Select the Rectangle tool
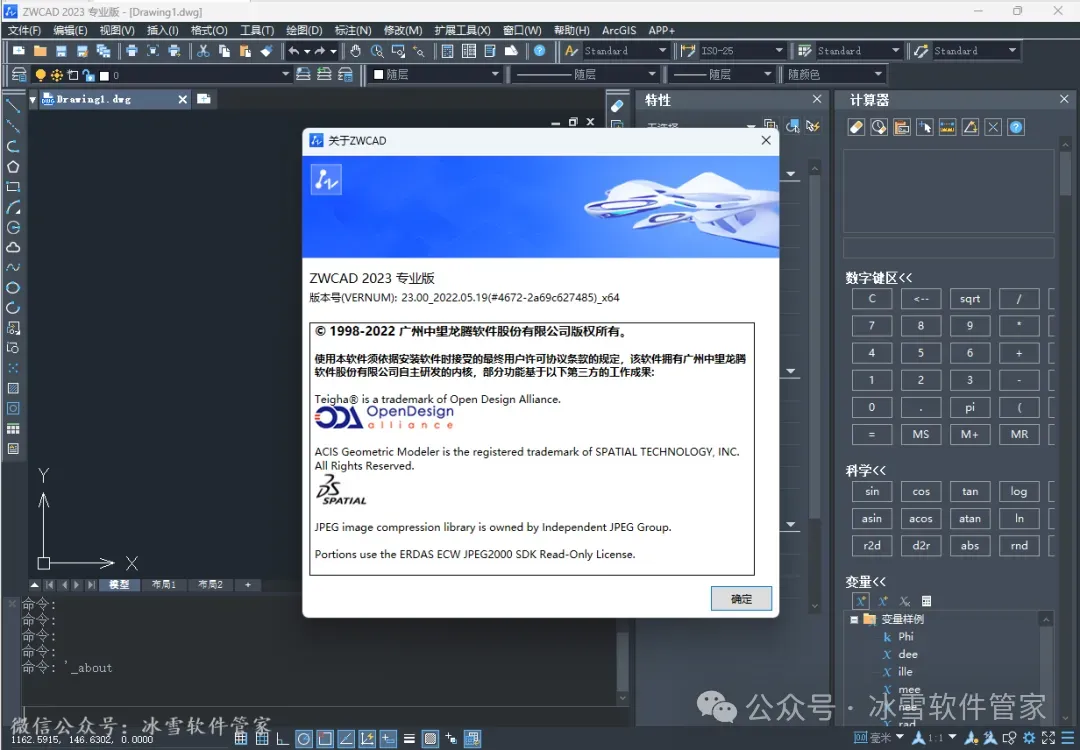This screenshot has height=750, width=1080. click(13, 187)
